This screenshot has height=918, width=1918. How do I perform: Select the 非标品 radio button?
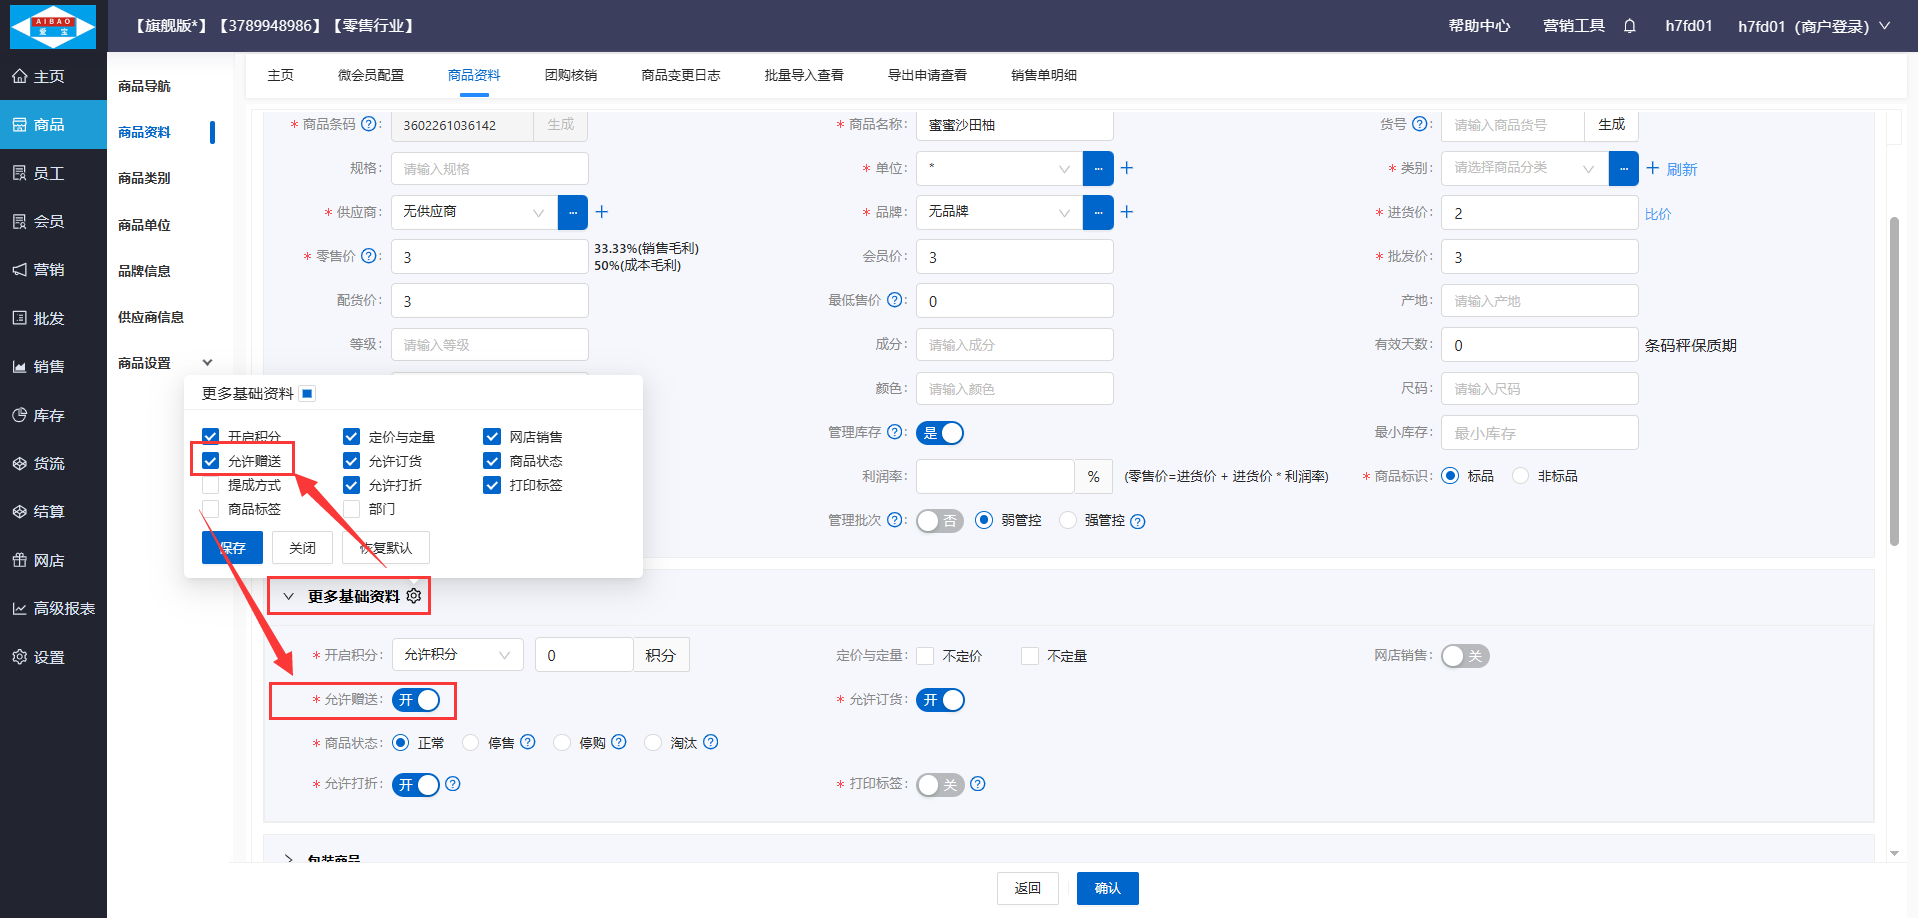pyautogui.click(x=1521, y=476)
